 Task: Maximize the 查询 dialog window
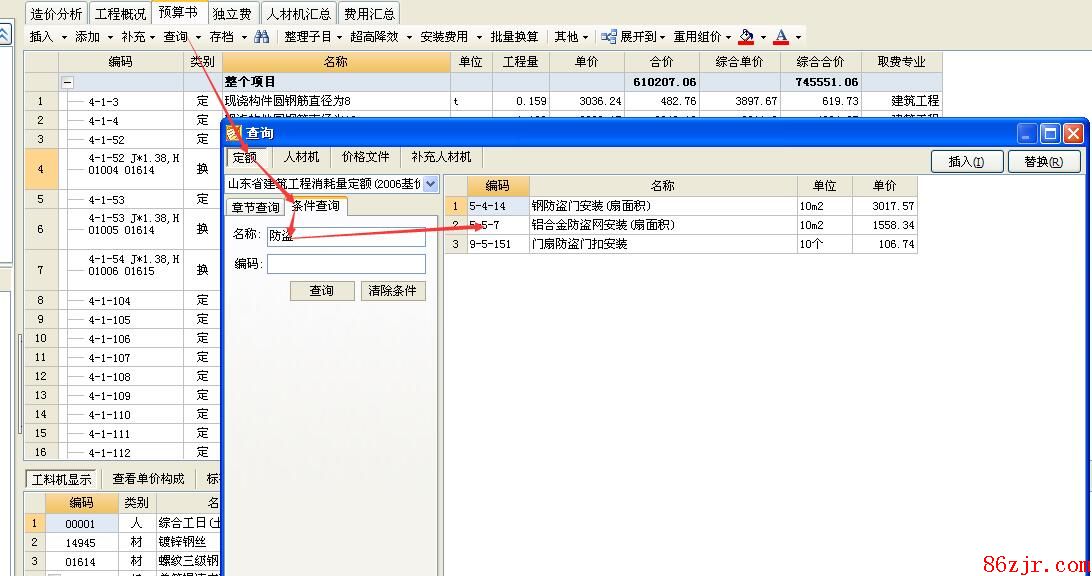pyautogui.click(x=1050, y=133)
